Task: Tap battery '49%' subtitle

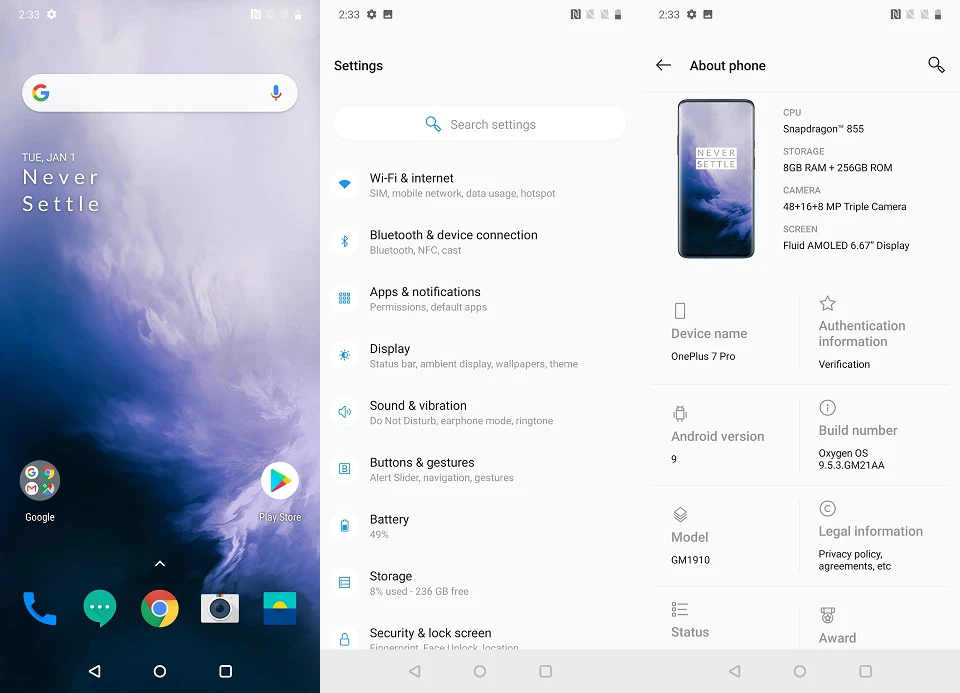Action: (379, 534)
